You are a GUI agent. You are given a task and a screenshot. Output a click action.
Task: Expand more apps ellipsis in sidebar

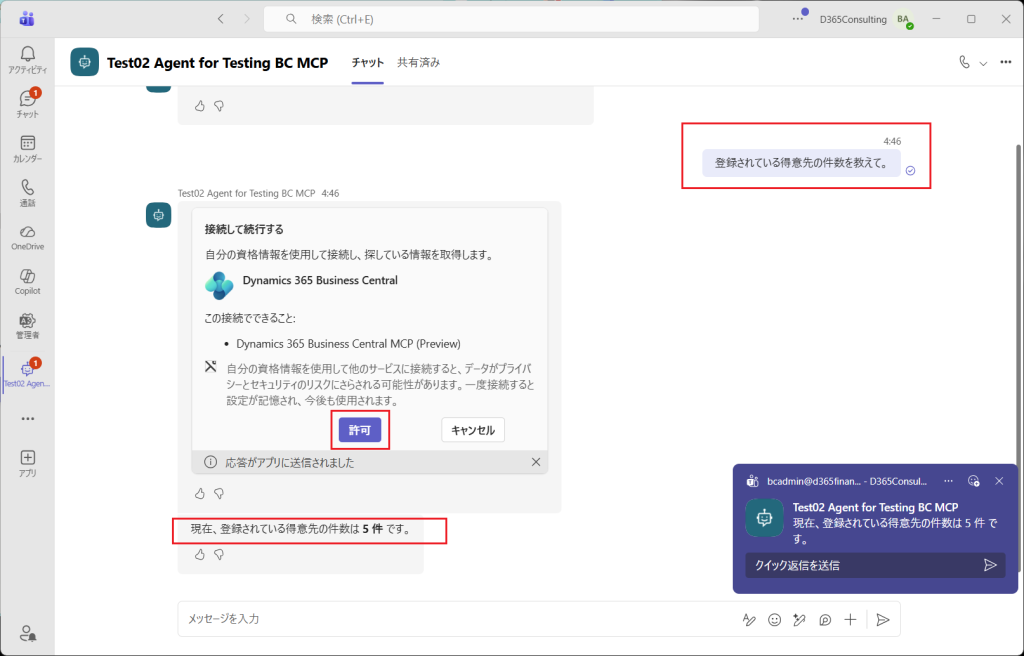pos(27,418)
